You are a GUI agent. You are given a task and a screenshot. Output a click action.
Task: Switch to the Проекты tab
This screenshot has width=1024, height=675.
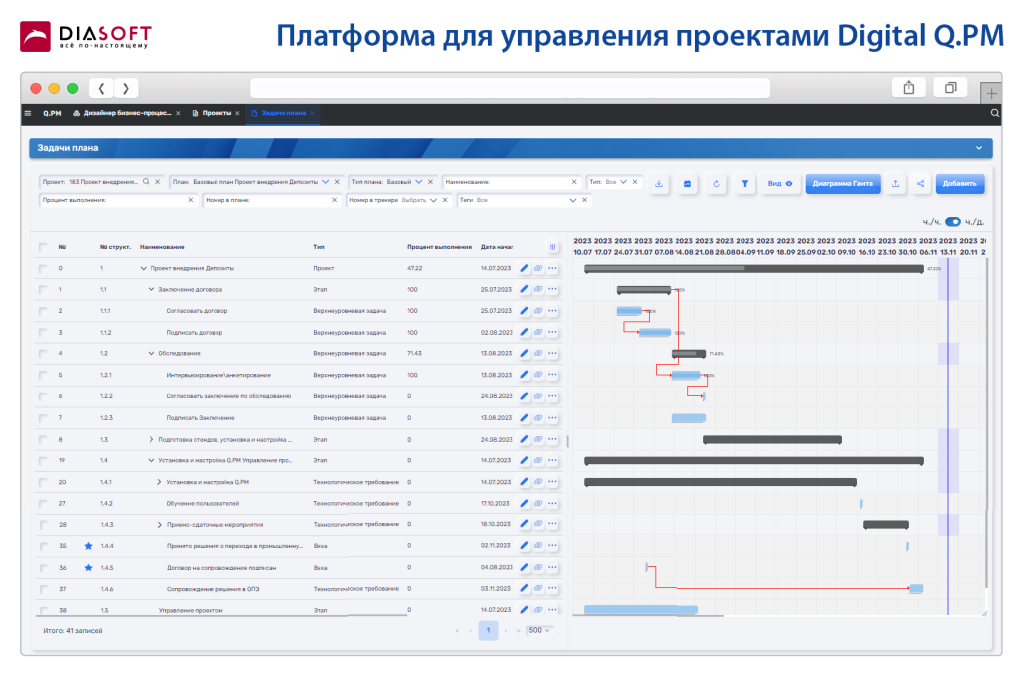[216, 113]
